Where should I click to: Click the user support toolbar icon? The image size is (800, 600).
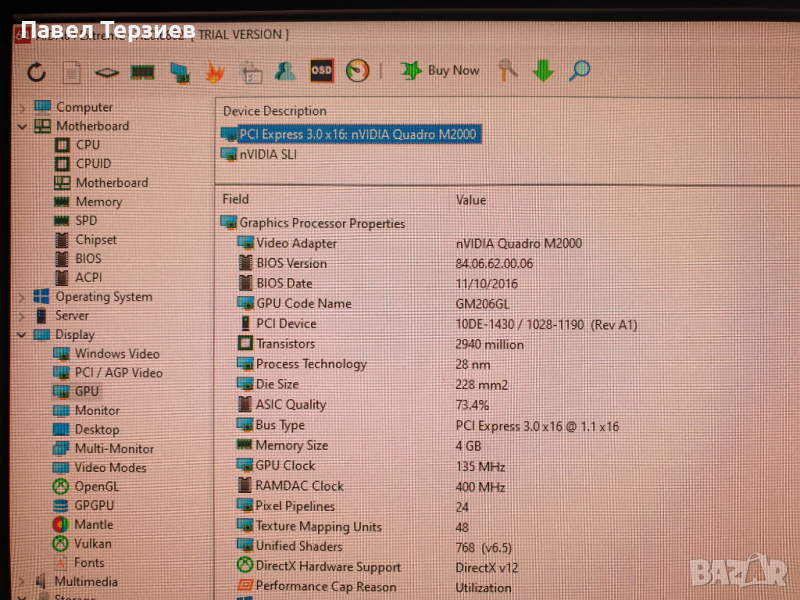[x=285, y=72]
